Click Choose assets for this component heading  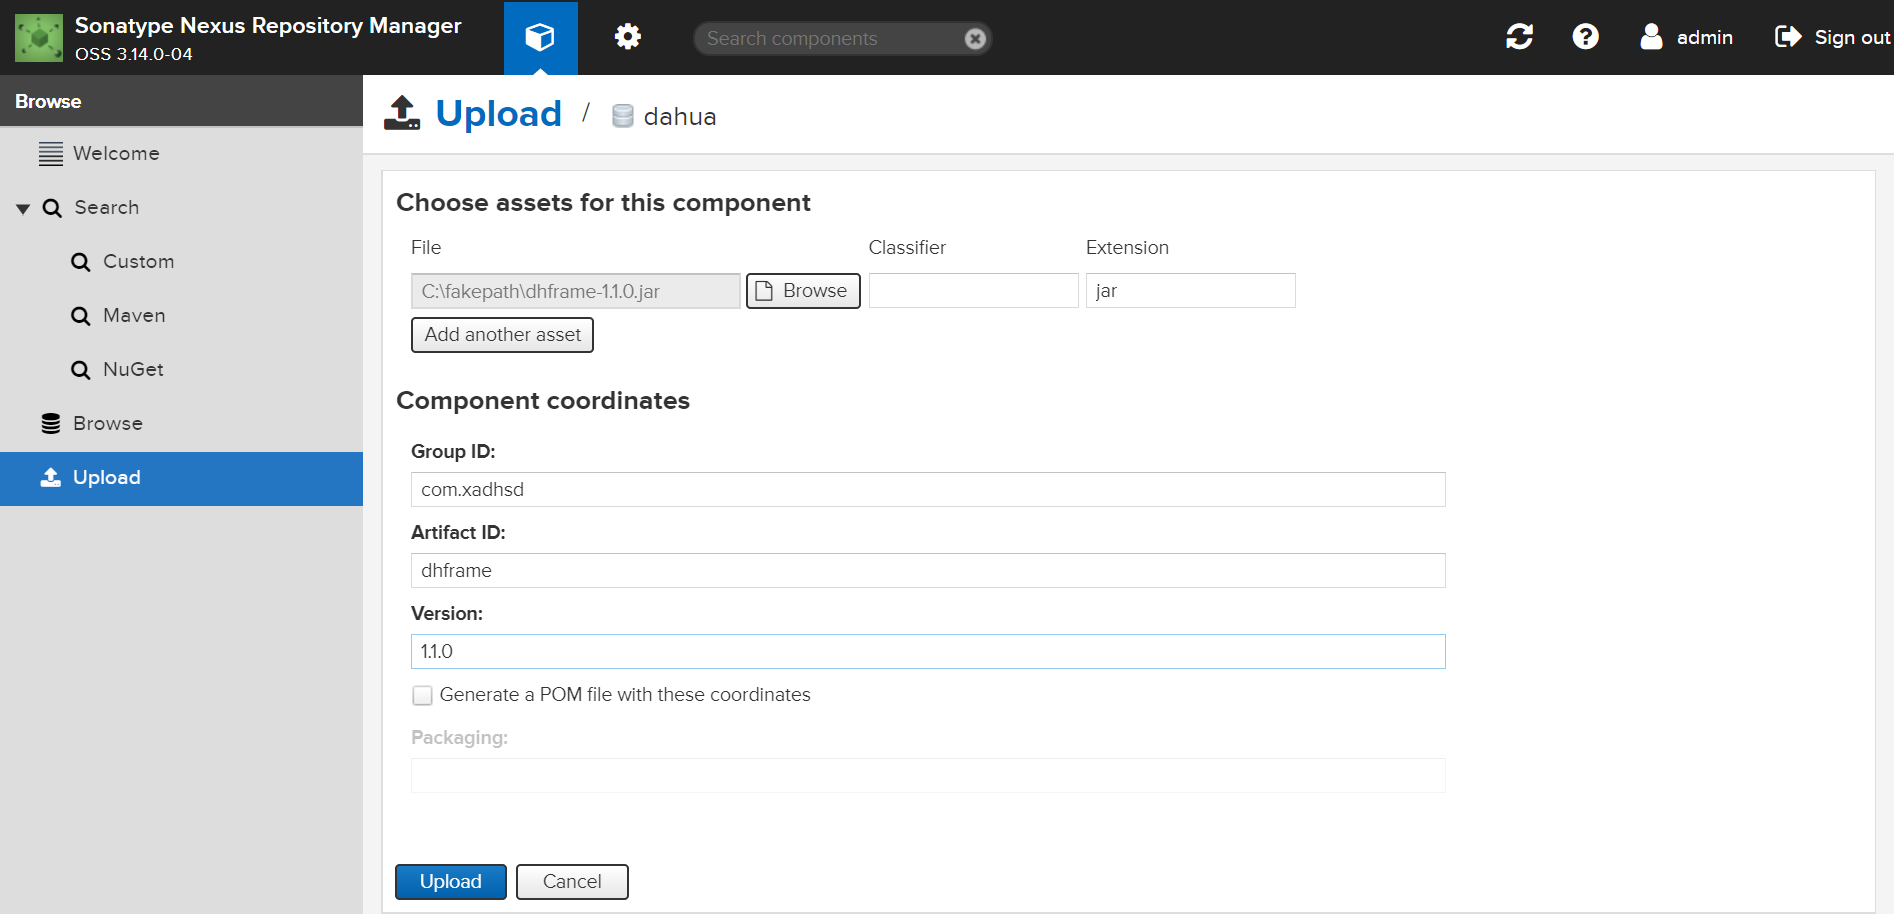(603, 203)
